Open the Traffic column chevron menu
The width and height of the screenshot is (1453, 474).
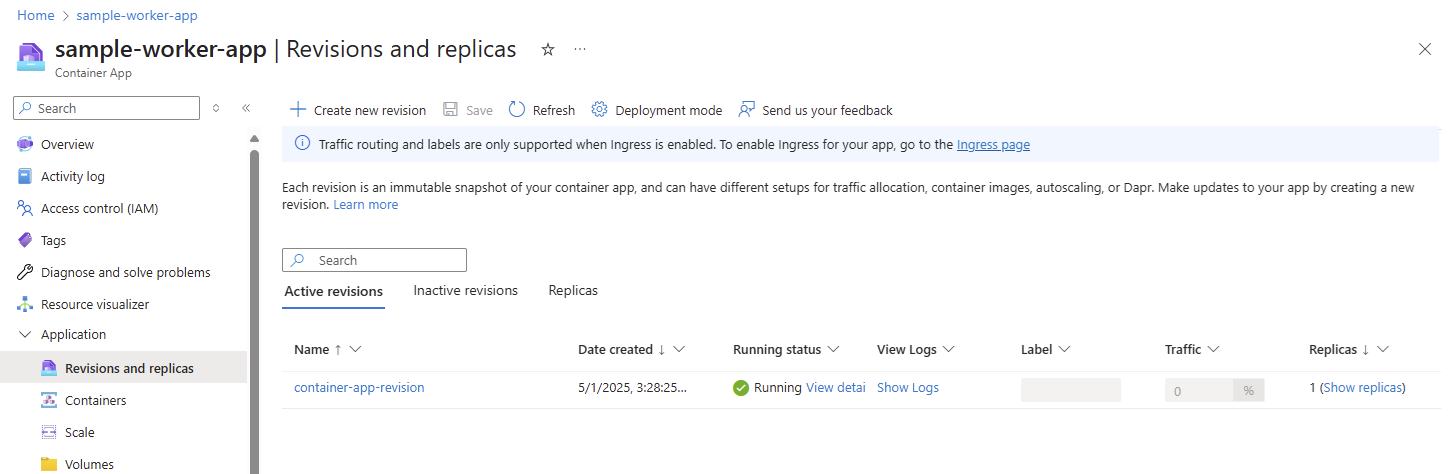click(1214, 349)
